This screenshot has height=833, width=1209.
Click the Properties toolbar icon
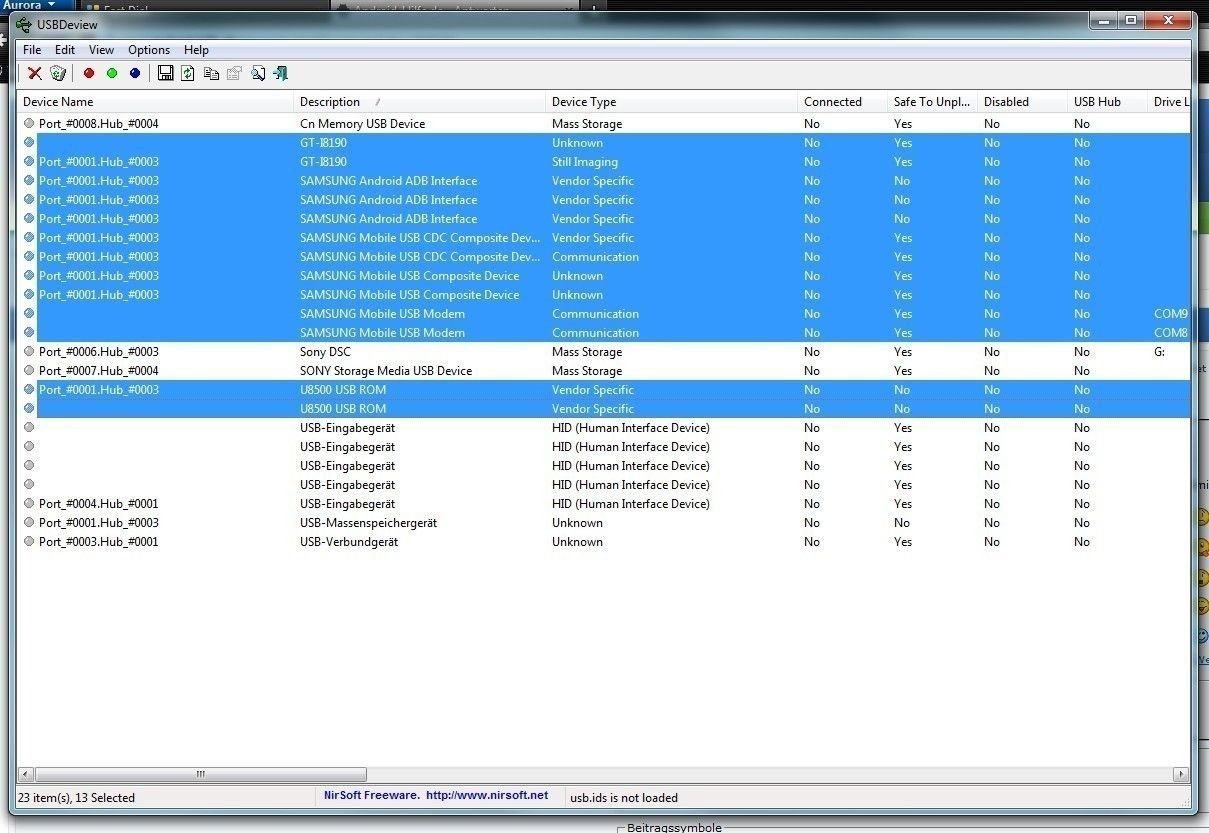coord(234,73)
